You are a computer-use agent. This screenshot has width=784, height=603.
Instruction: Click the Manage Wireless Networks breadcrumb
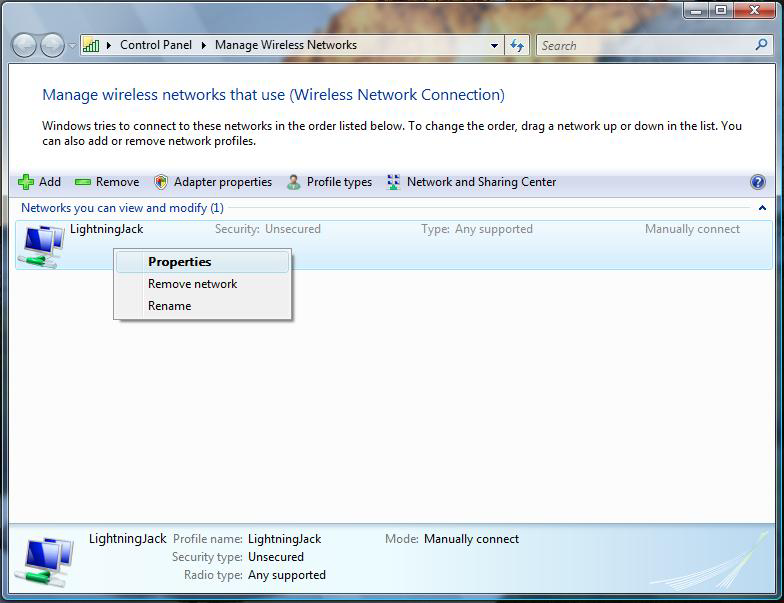tap(286, 45)
